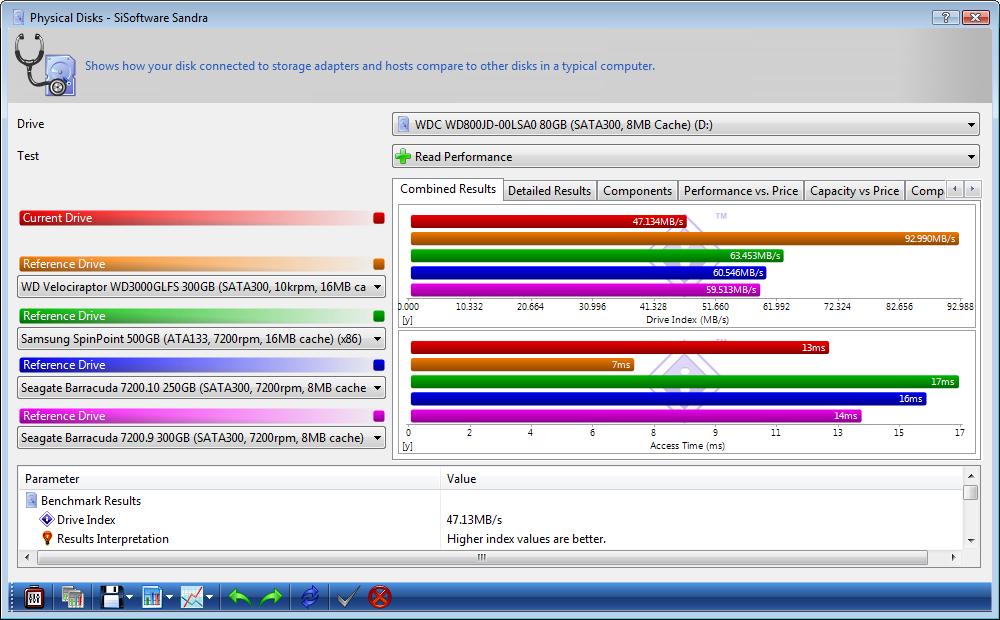Click the Value column header
1000x620 pixels.
point(702,478)
